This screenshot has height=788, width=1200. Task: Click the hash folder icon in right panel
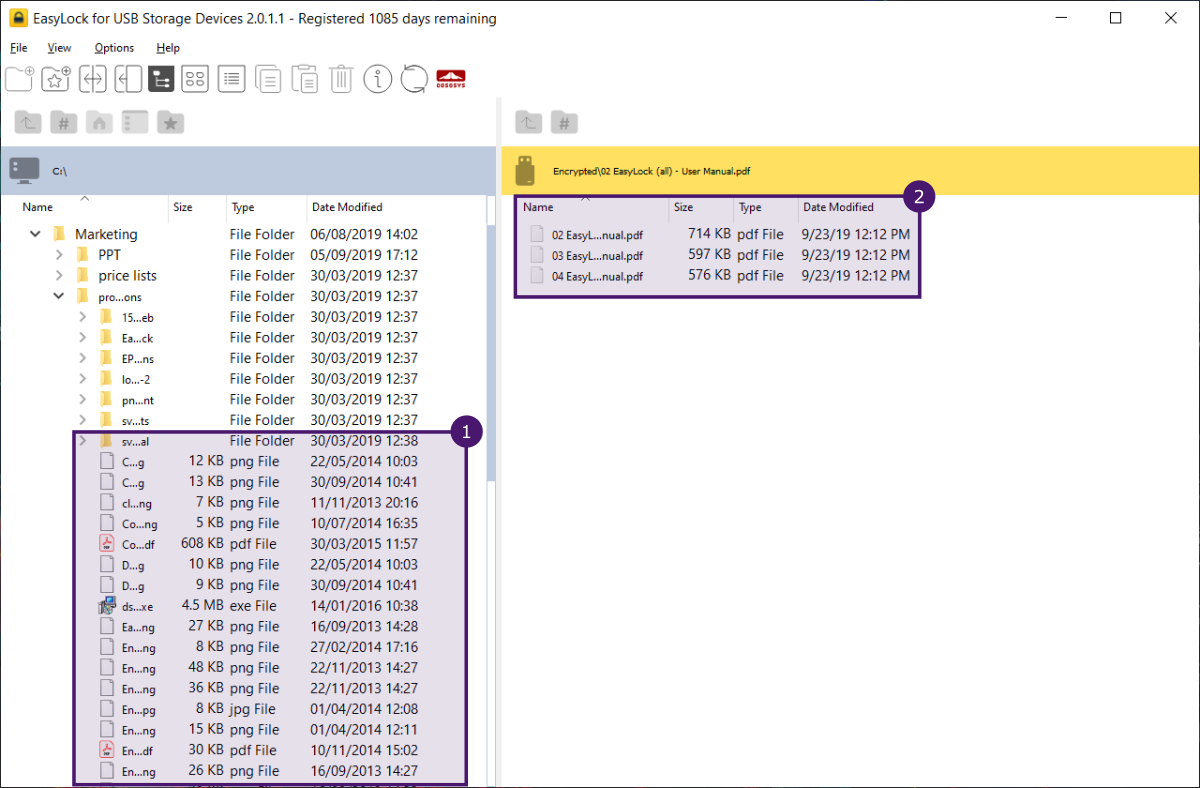click(x=564, y=122)
